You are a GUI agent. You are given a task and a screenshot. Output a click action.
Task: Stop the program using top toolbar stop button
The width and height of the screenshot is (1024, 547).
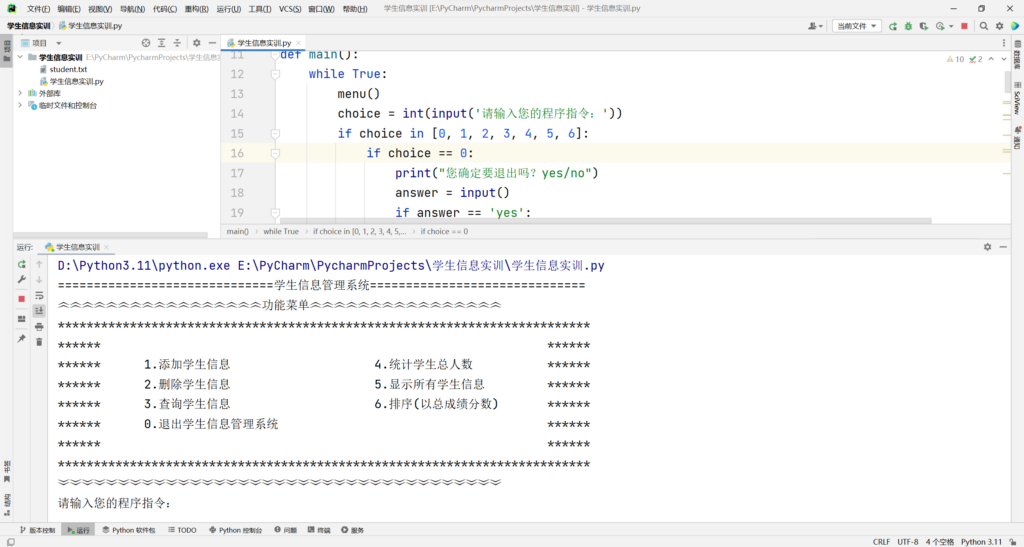(965, 26)
